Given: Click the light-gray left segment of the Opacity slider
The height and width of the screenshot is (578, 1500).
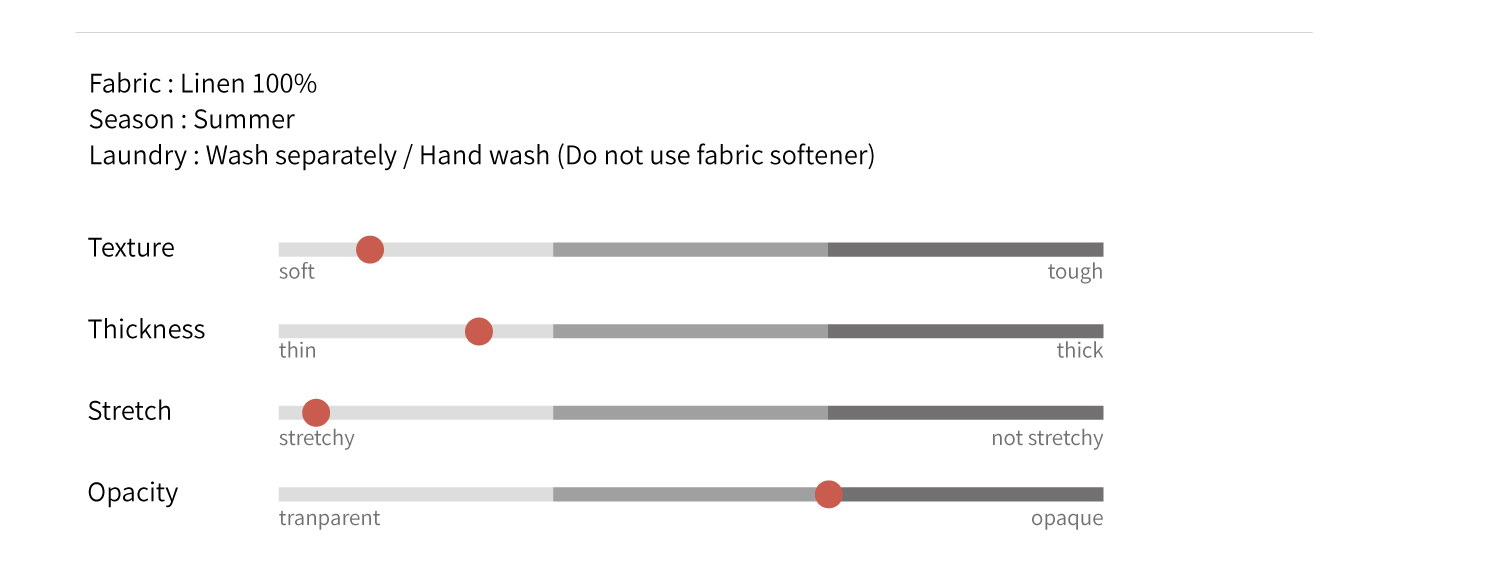Looking at the screenshot, I should [x=415, y=494].
